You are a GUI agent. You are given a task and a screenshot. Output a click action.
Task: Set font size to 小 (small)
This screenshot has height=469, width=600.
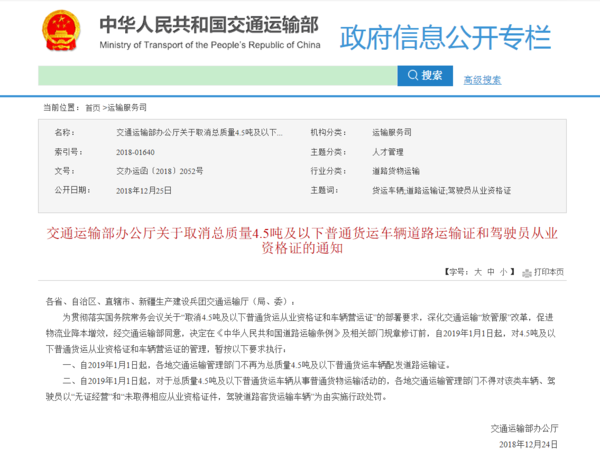[x=502, y=272]
